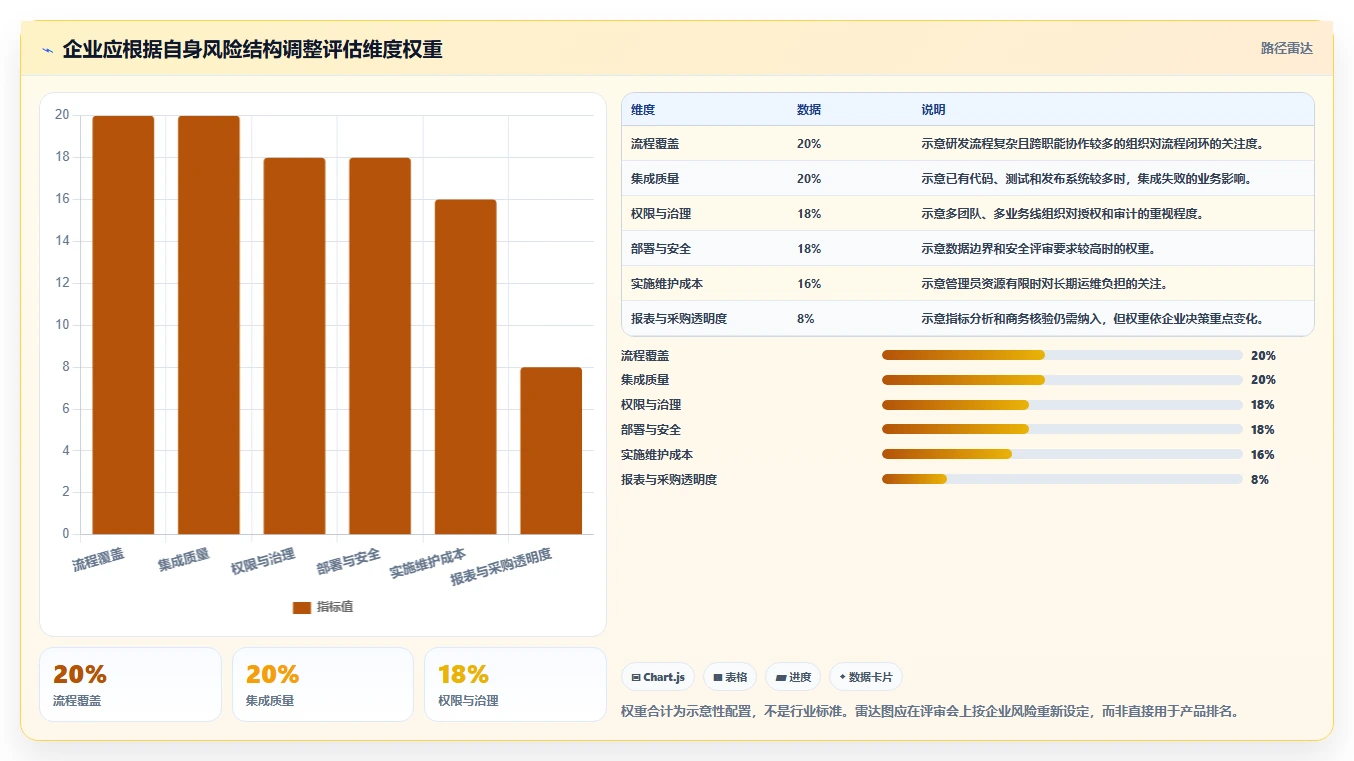Click the 报表与采购透明度 label in progress list

[669, 479]
